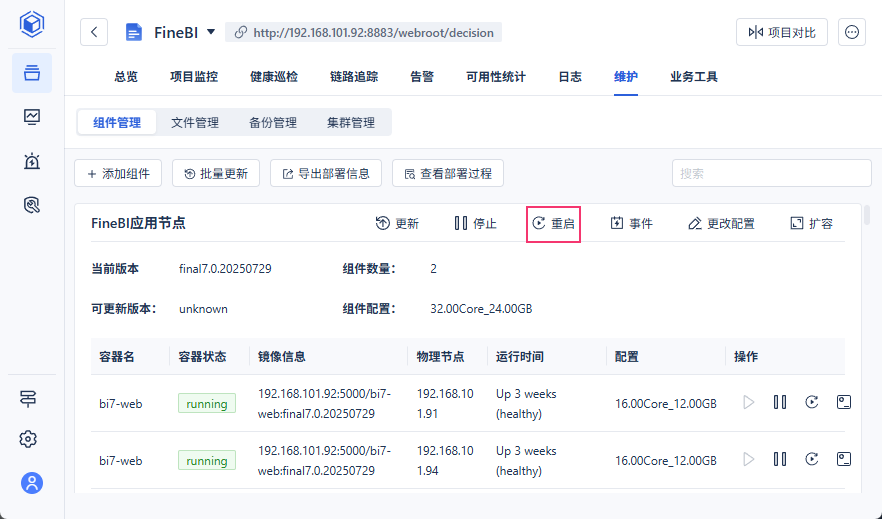Image resolution: width=882 pixels, height=519 pixels.
Task: Click the FineBI document icon
Action: click(133, 32)
